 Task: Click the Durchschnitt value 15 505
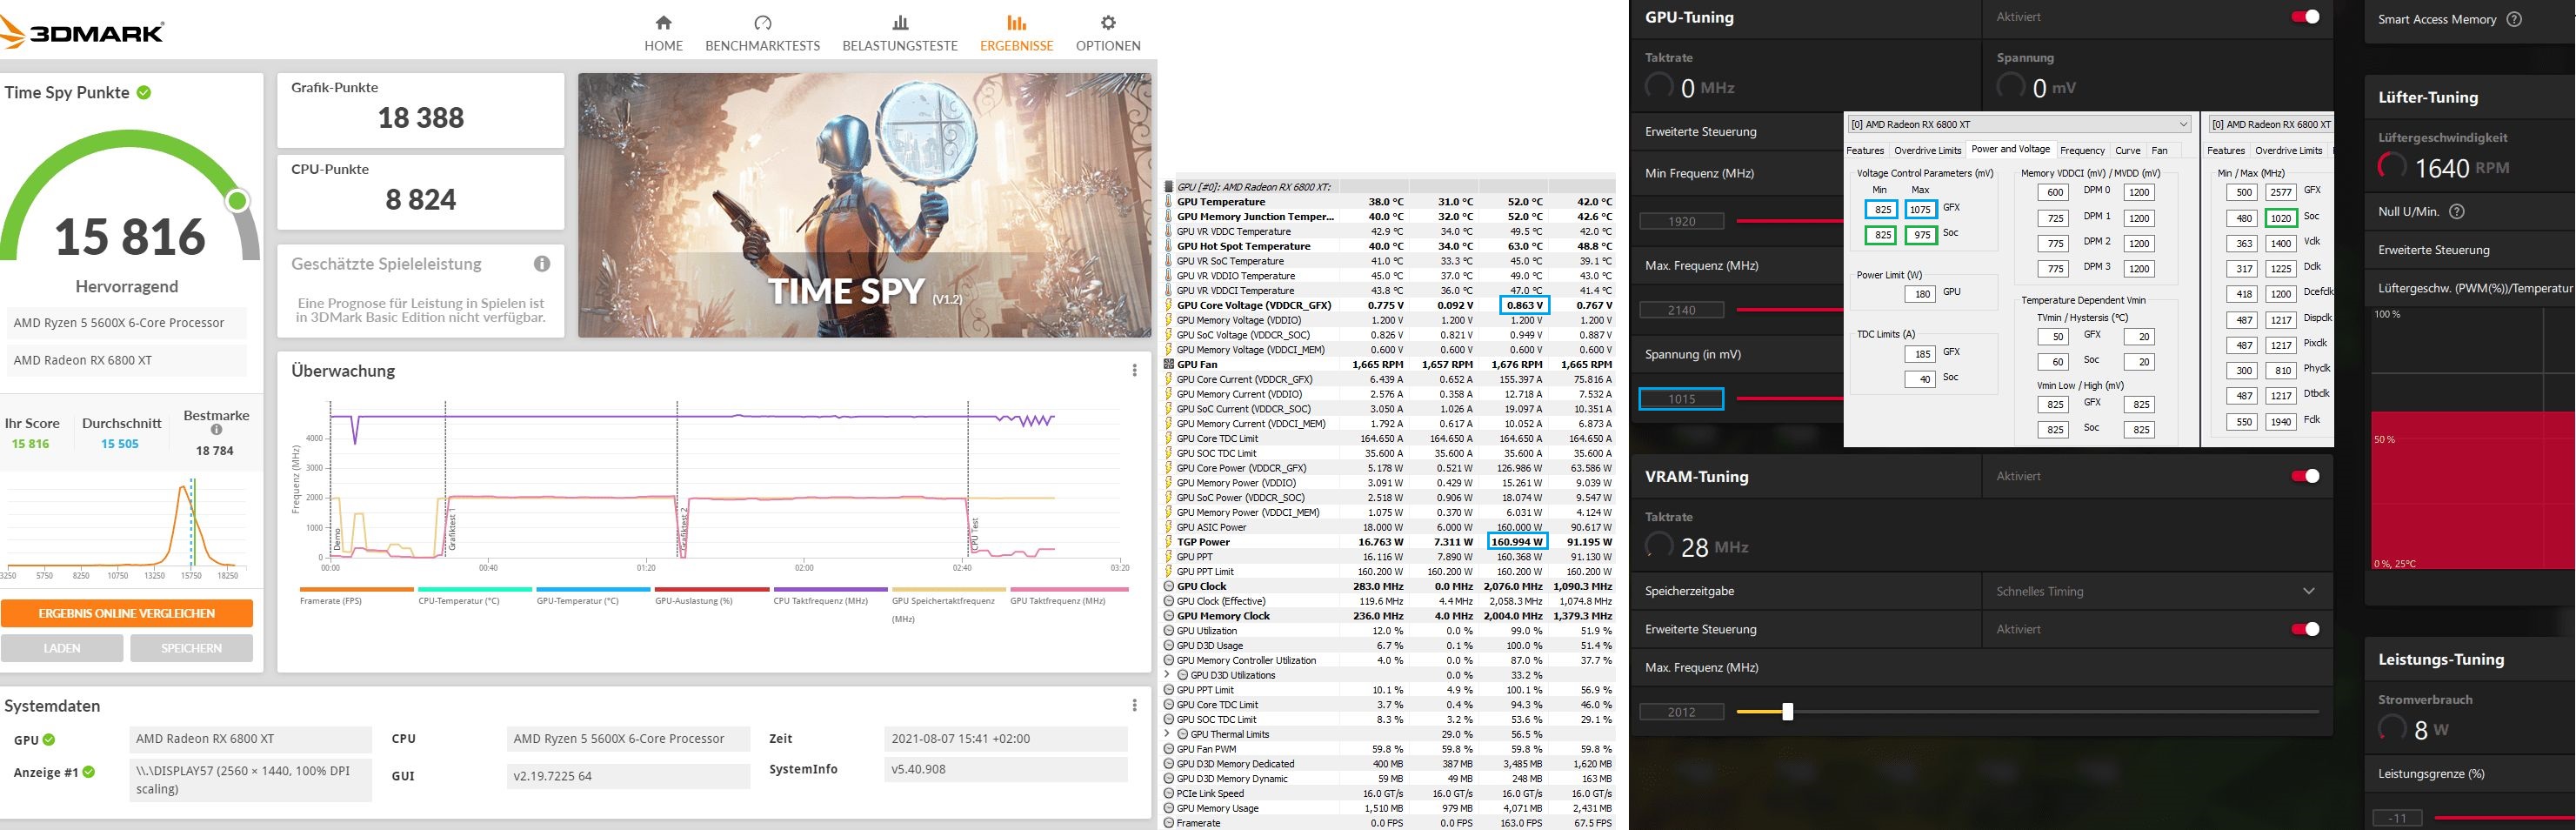(120, 444)
